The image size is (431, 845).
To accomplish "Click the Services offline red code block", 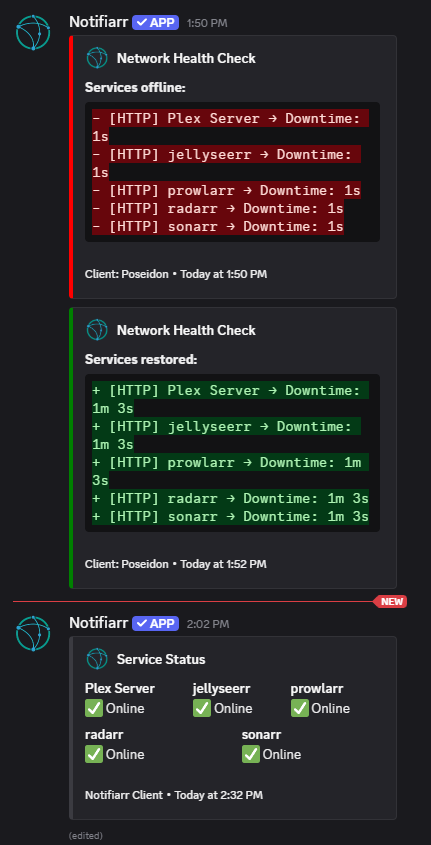I will coord(232,172).
